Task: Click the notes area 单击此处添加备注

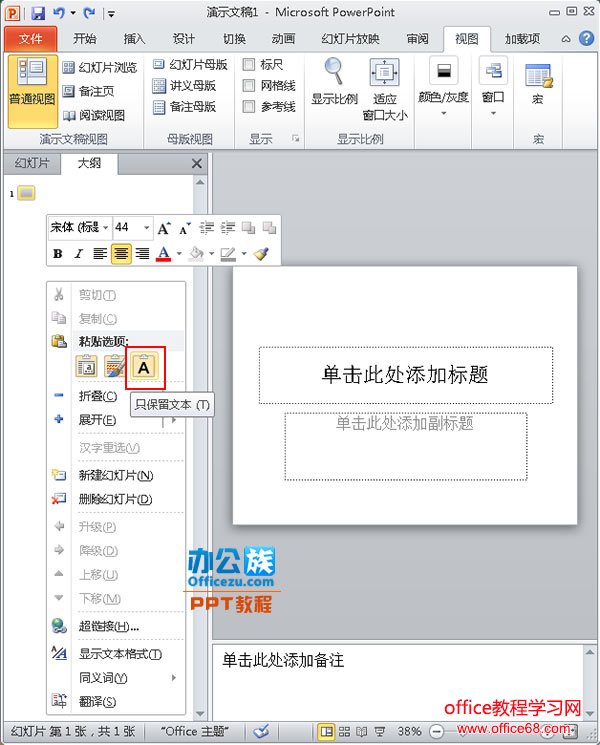Action: 398,682
